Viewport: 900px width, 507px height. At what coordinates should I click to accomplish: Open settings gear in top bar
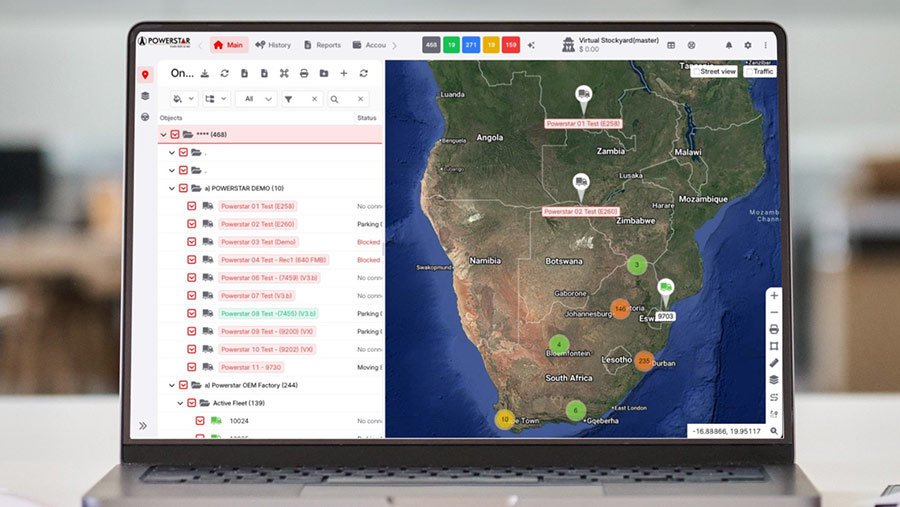tap(747, 45)
